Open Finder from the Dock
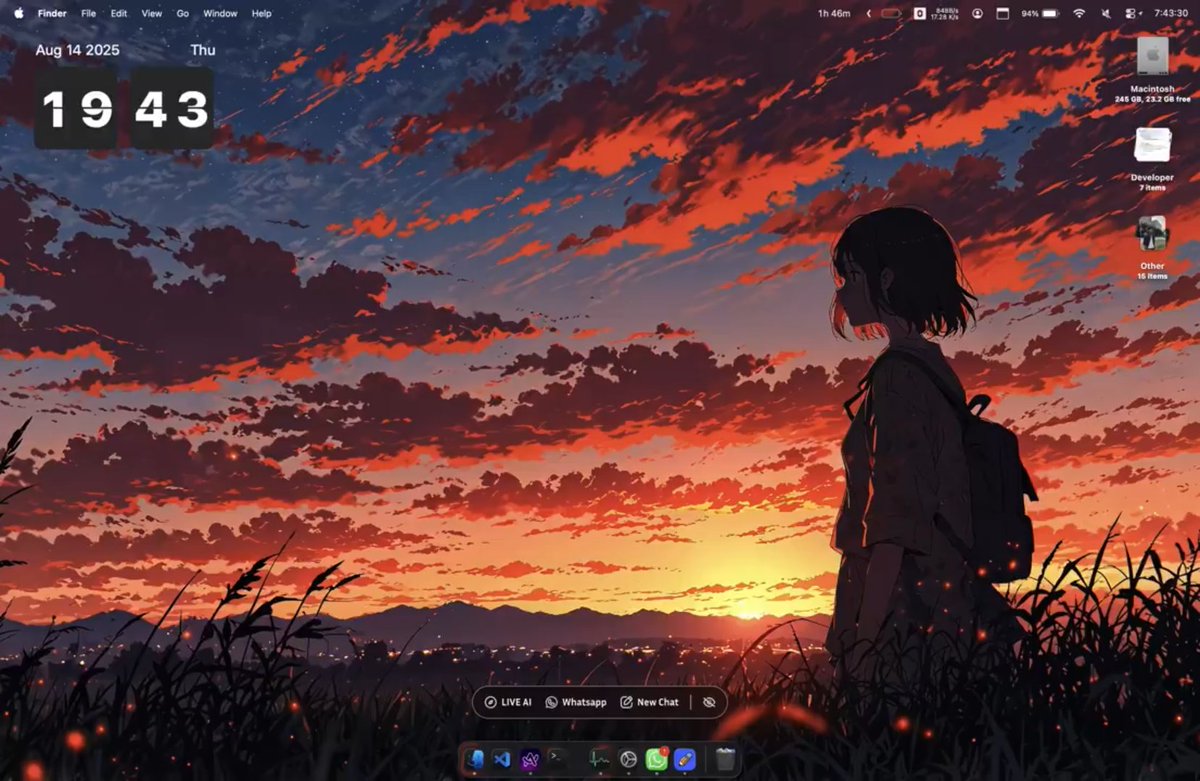 coord(474,759)
